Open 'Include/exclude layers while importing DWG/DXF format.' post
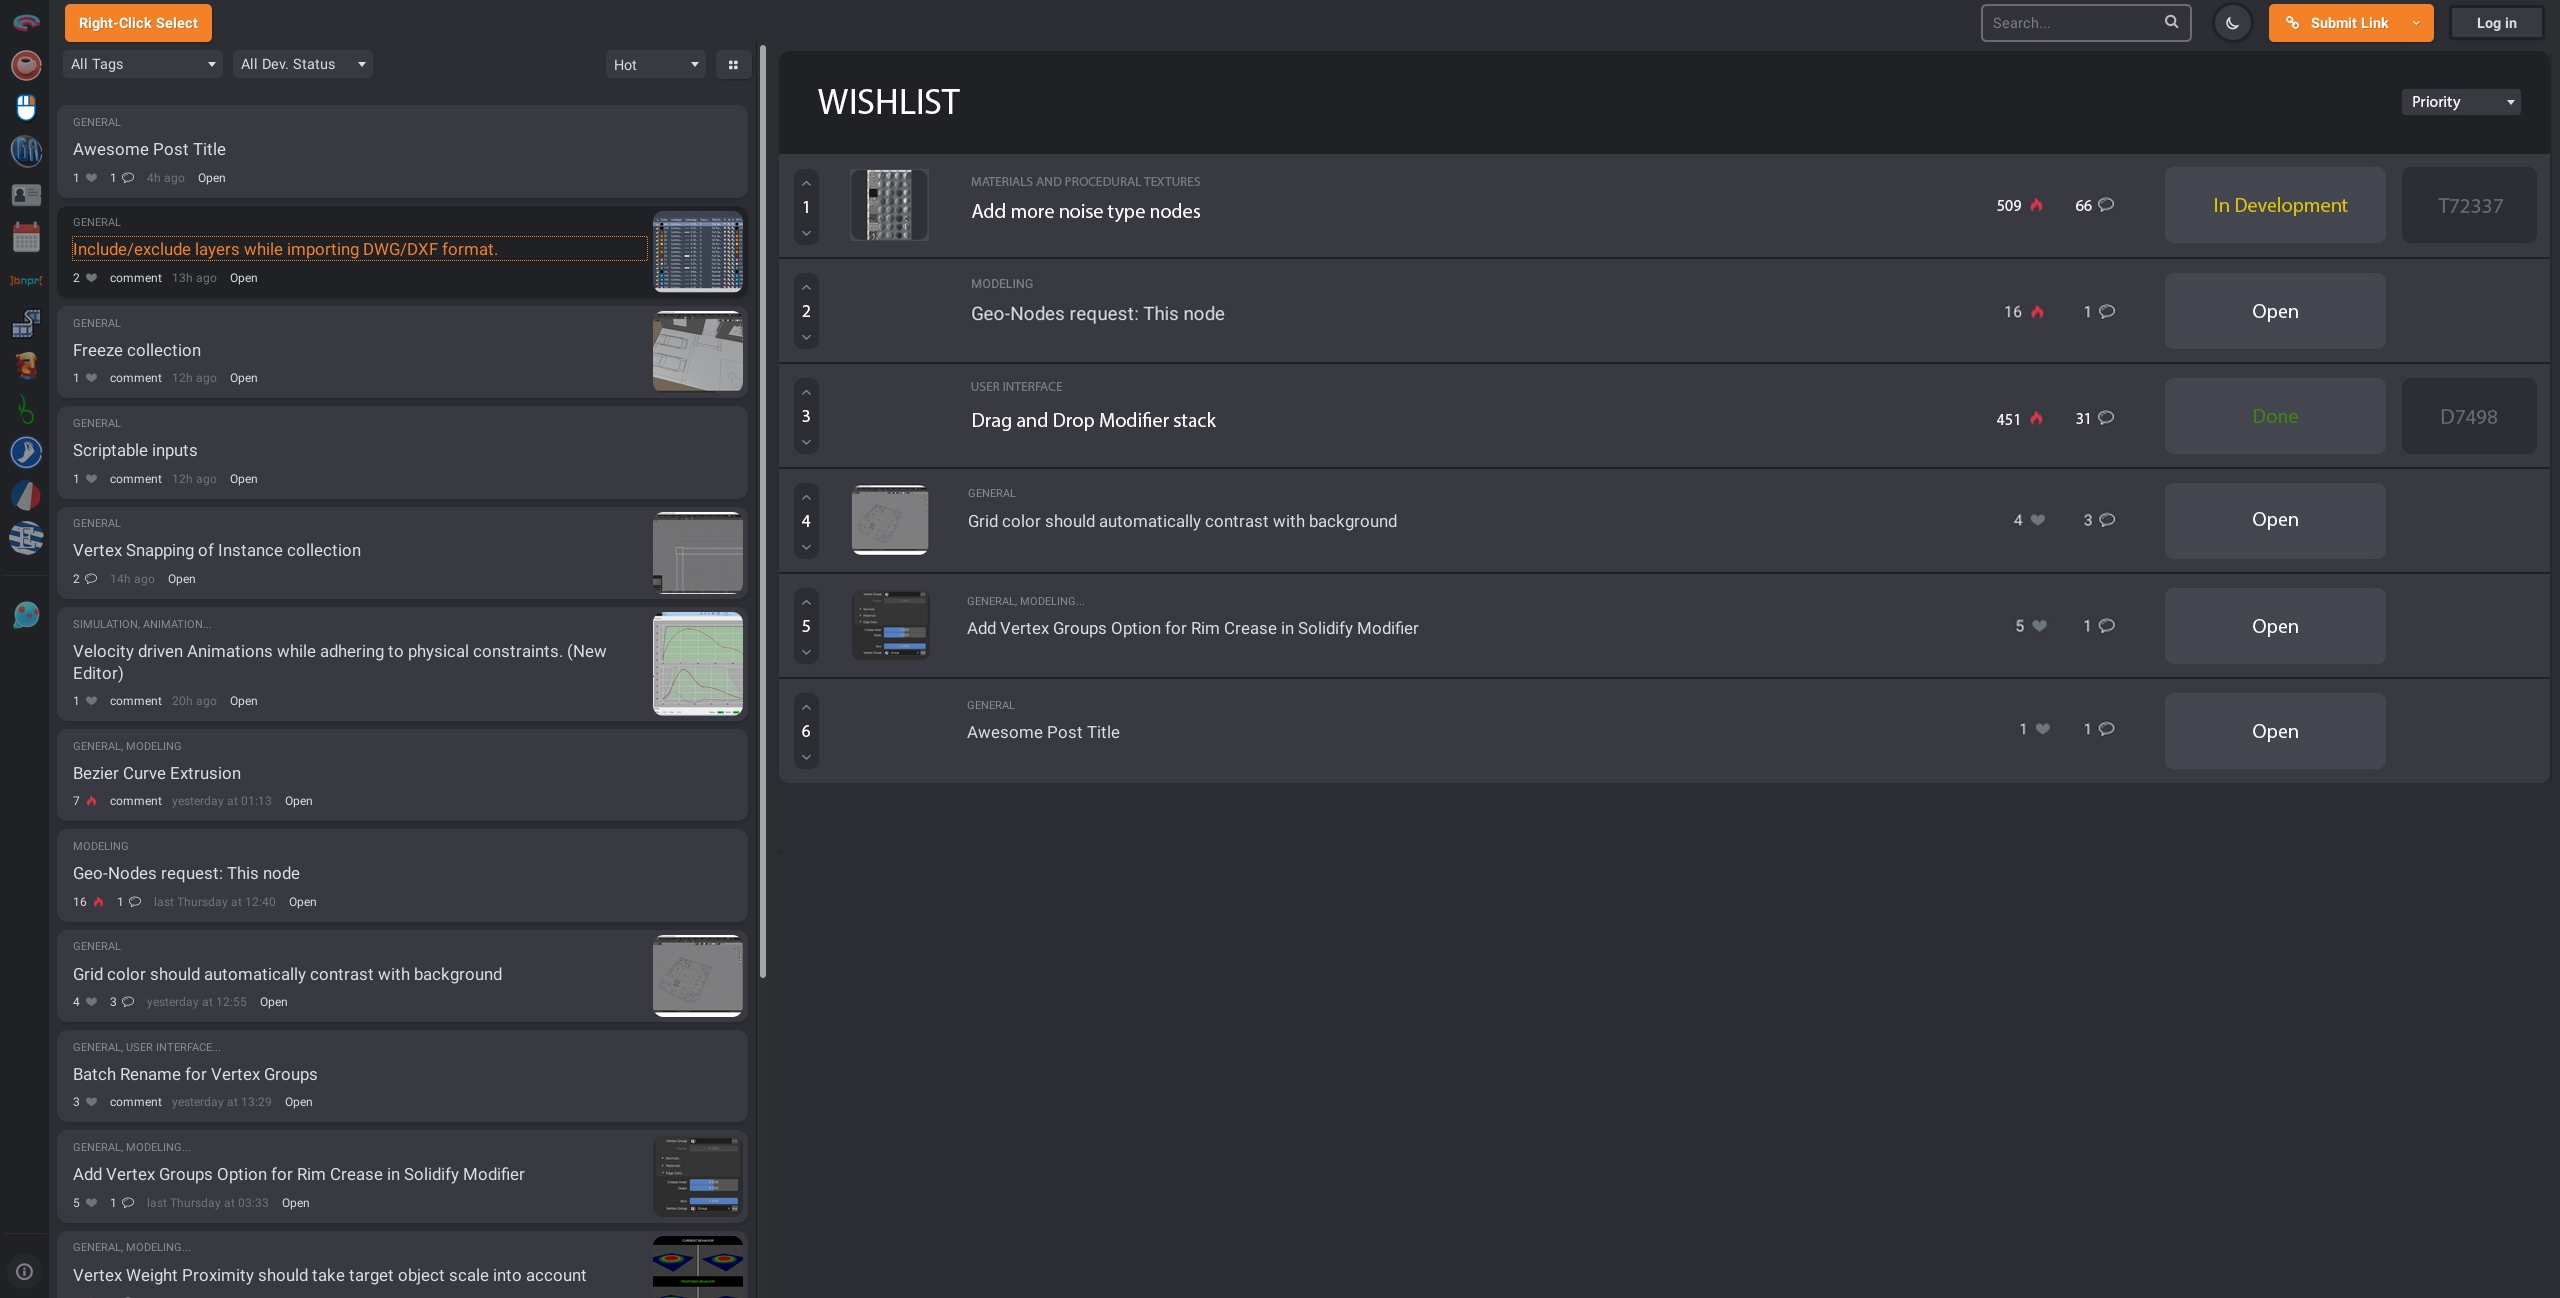 (285, 249)
